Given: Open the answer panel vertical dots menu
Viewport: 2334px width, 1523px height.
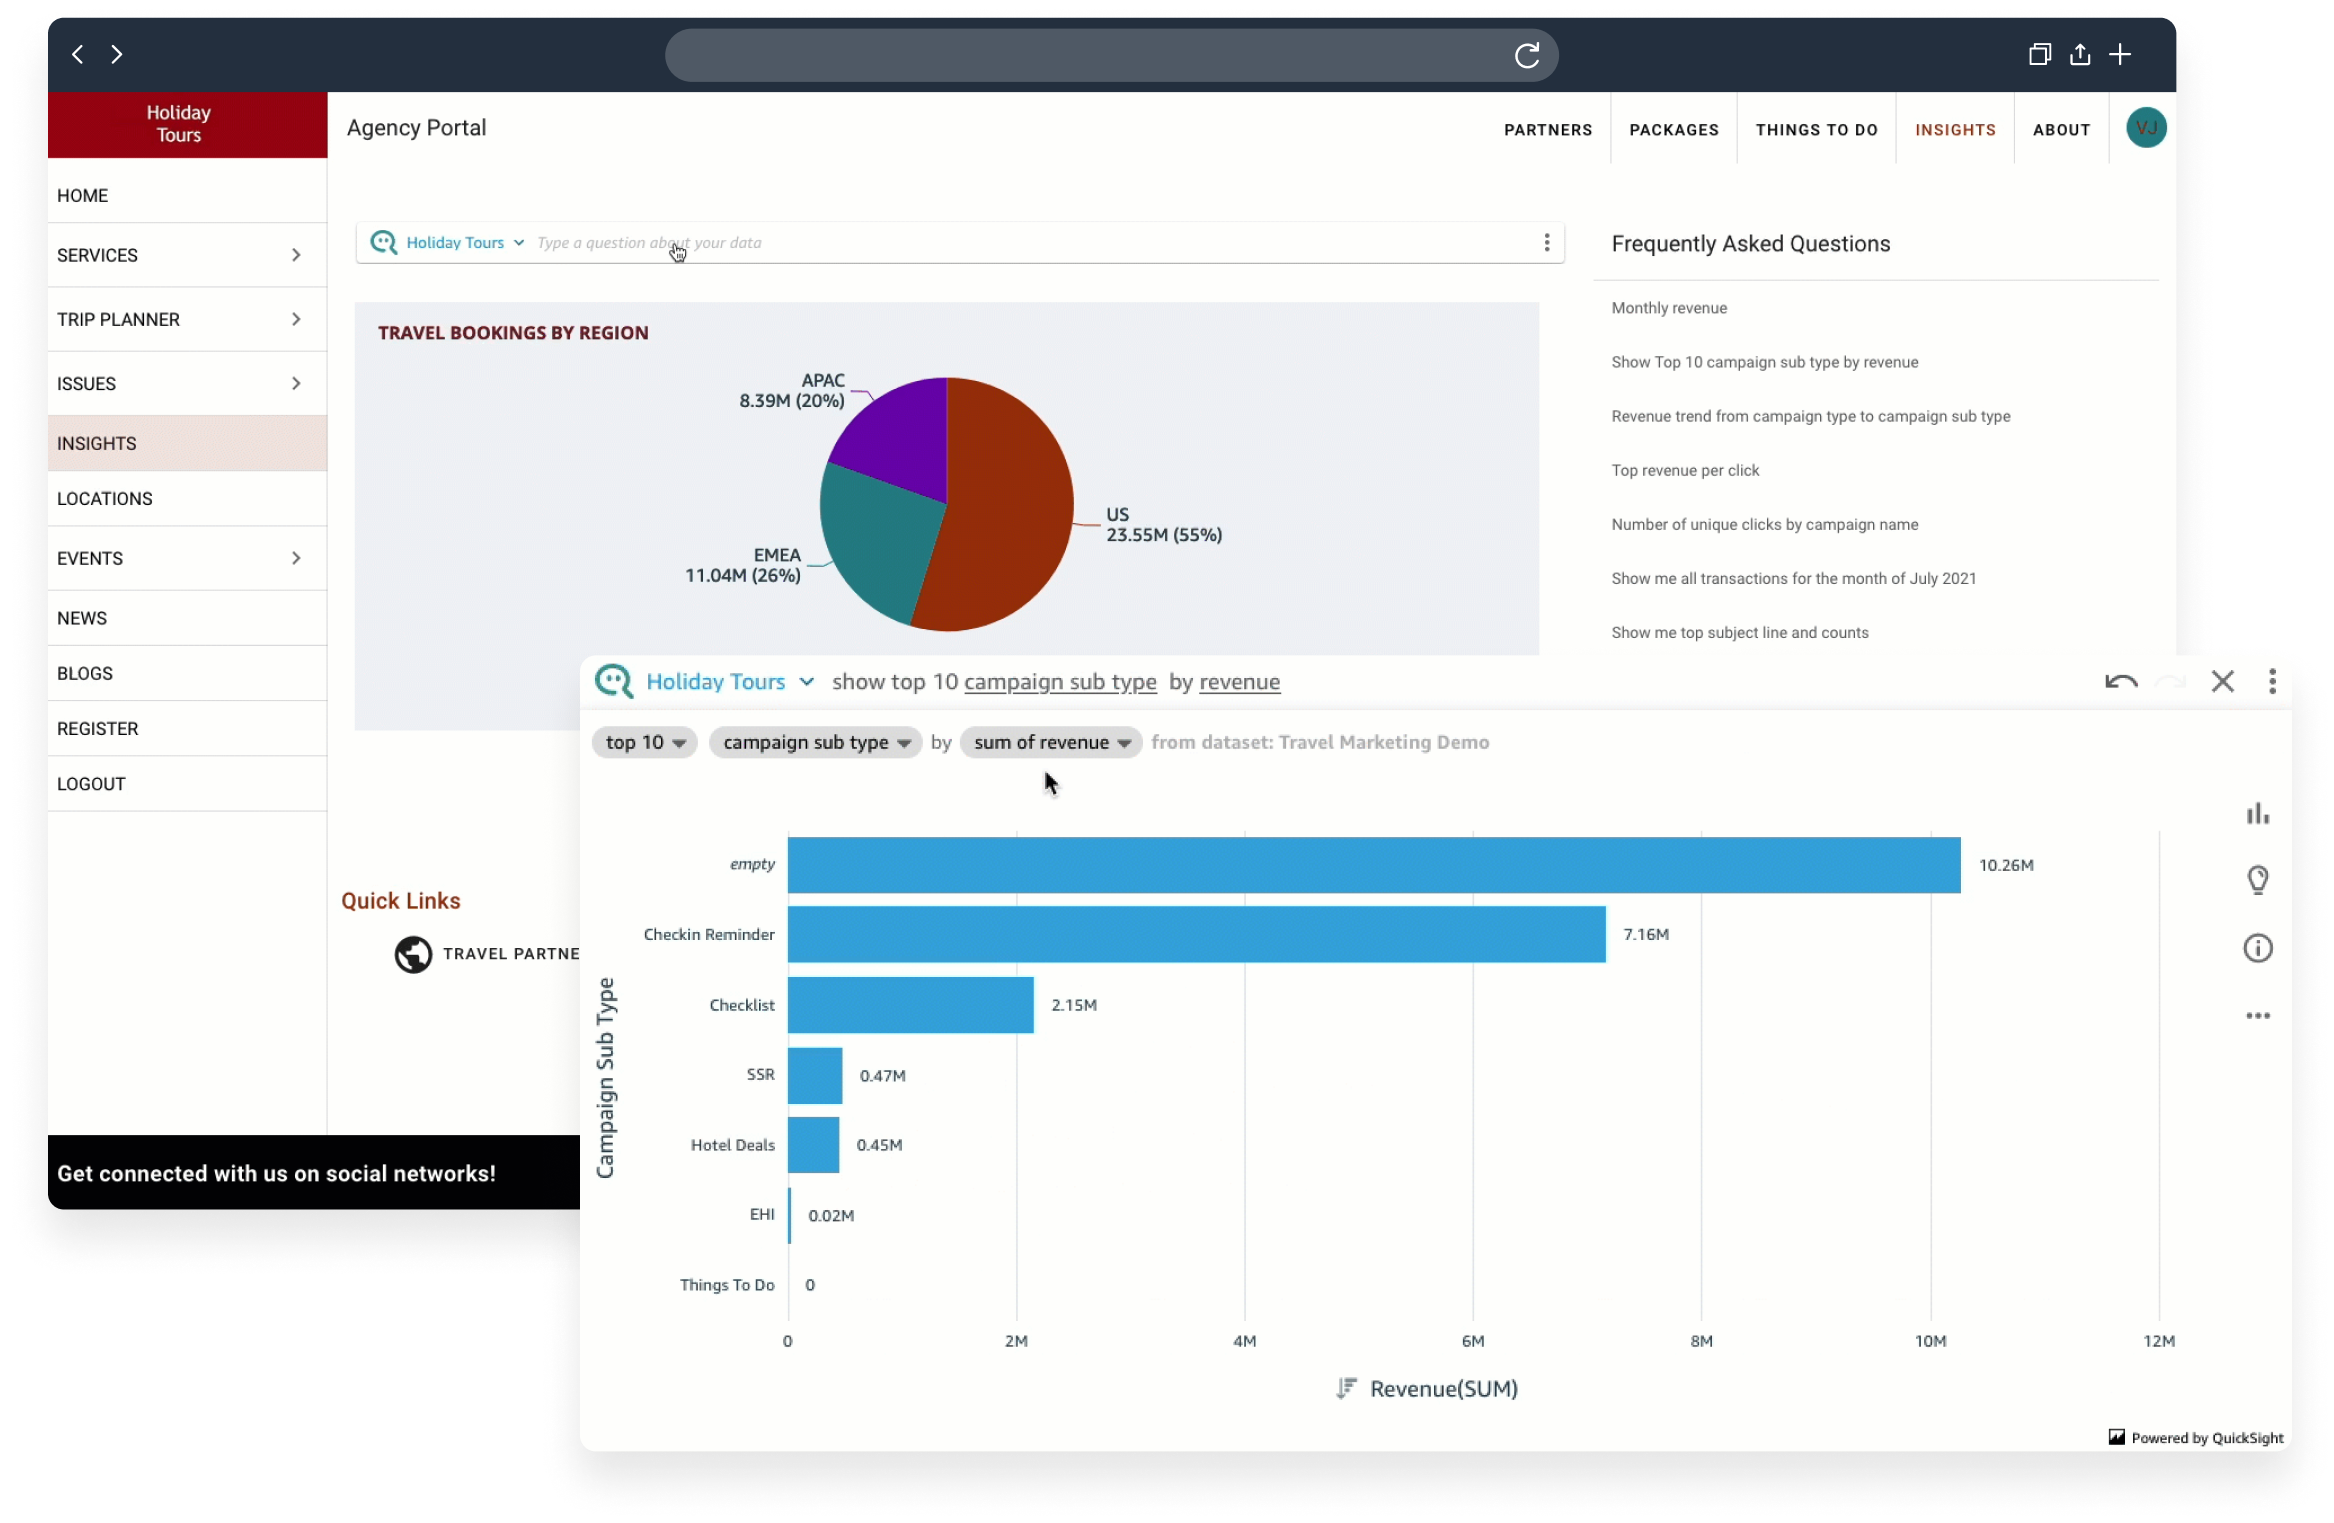Looking at the screenshot, I should tap(2272, 682).
